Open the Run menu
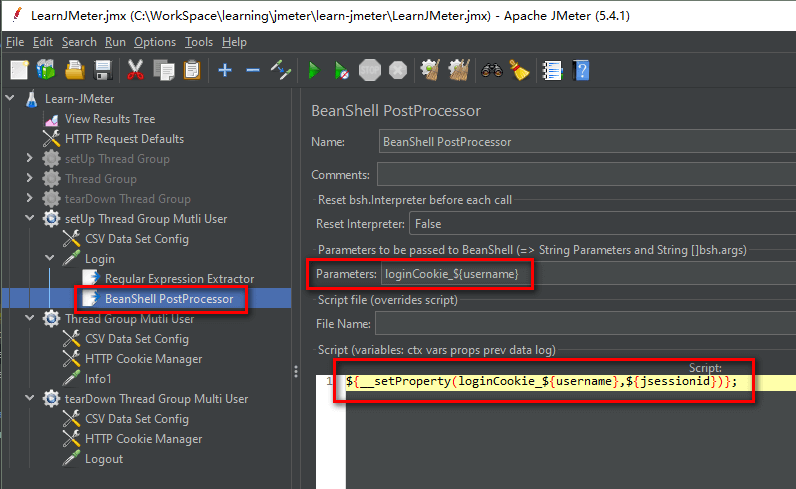 pyautogui.click(x=115, y=42)
